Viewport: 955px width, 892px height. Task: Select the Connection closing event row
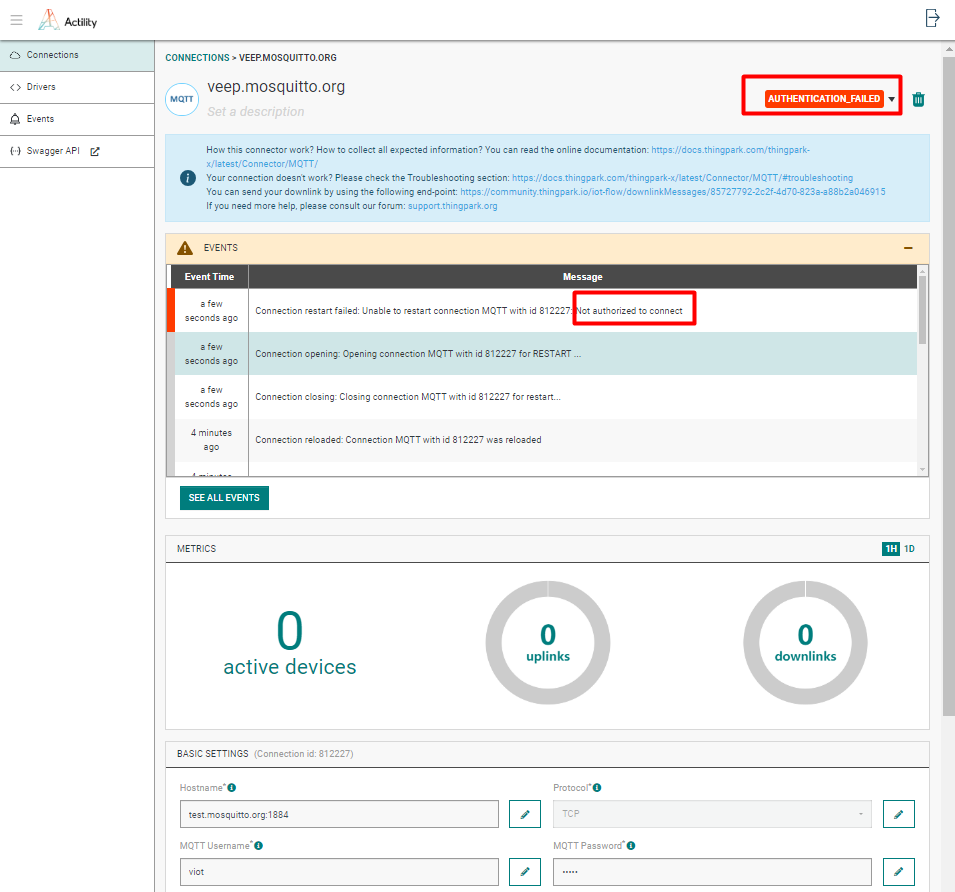point(542,397)
